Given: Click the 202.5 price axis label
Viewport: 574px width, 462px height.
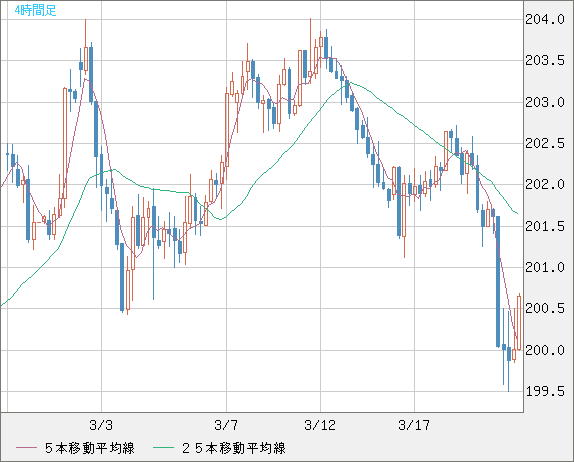Looking at the screenshot, I should coord(545,144).
